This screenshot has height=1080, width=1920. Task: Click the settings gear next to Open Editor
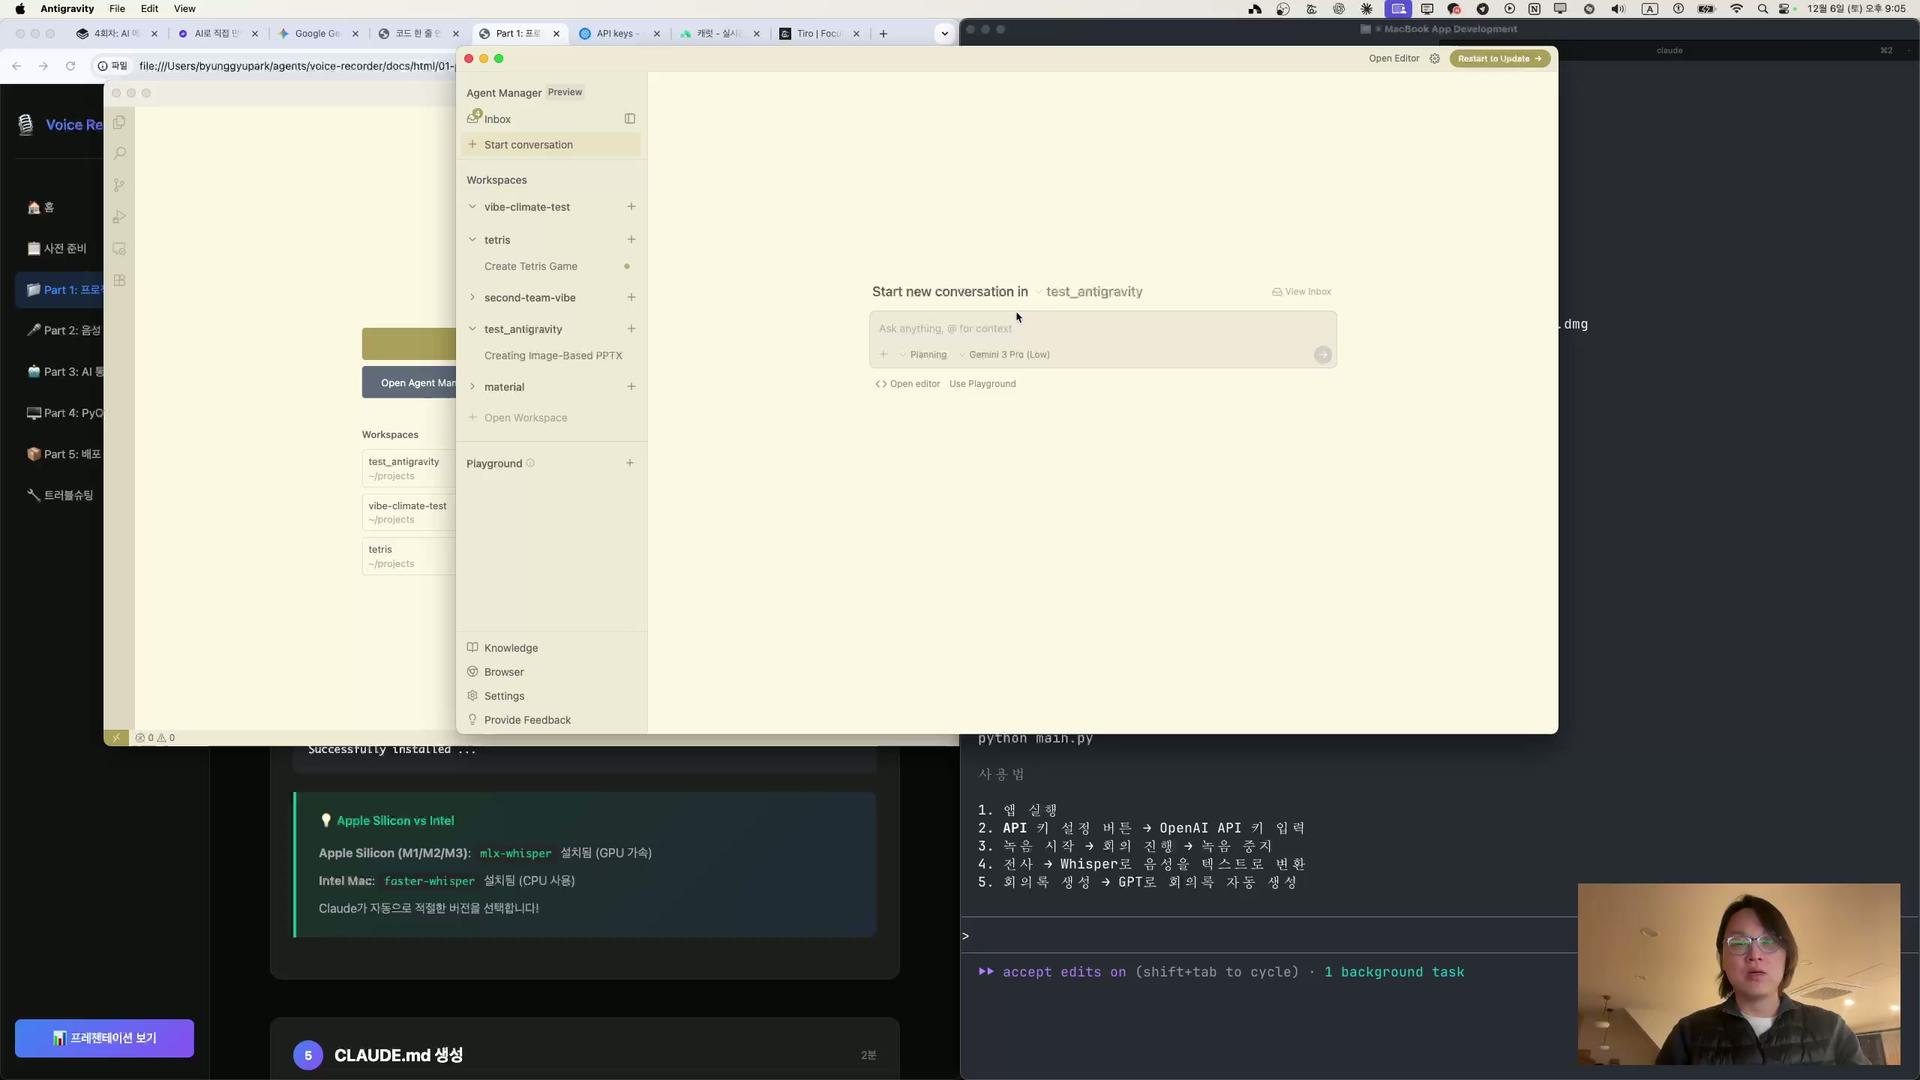[1435, 59]
